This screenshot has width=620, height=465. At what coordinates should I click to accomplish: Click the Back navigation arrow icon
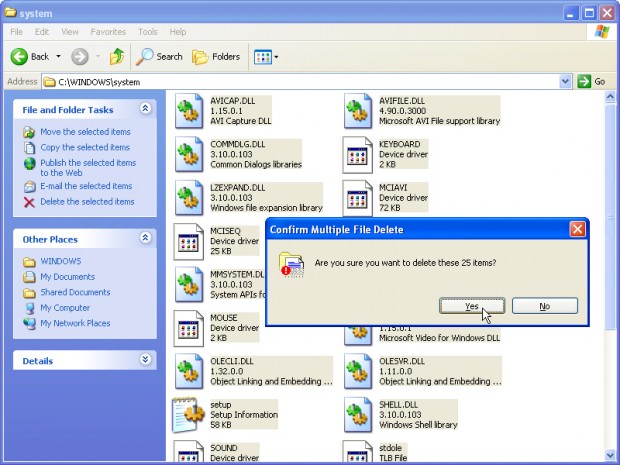[x=19, y=57]
